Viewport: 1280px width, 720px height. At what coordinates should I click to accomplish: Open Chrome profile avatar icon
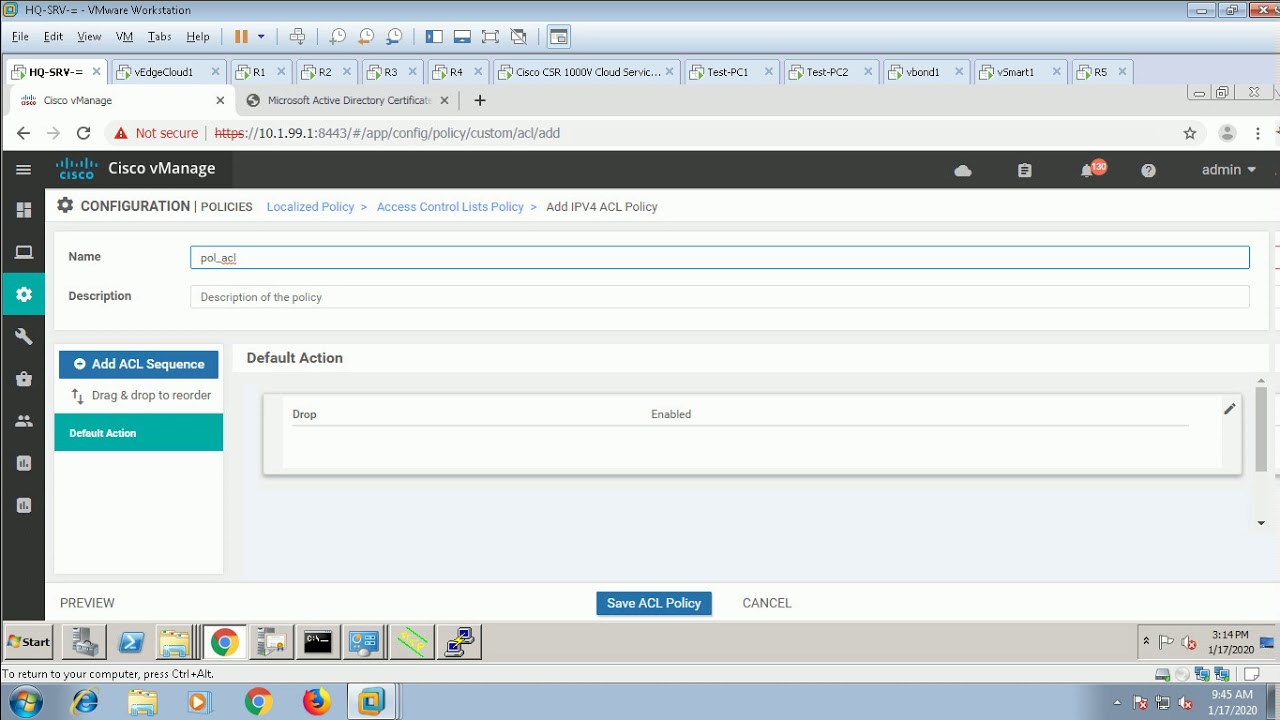pos(1228,133)
